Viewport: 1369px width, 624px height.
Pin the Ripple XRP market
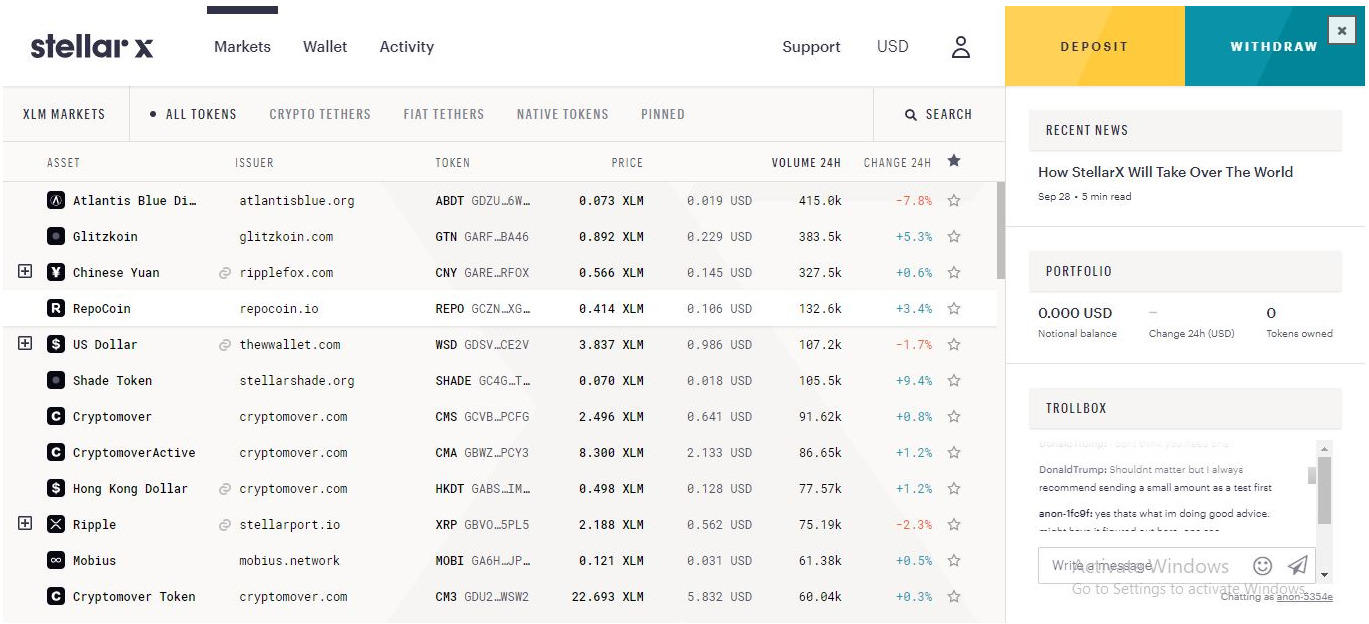click(954, 524)
